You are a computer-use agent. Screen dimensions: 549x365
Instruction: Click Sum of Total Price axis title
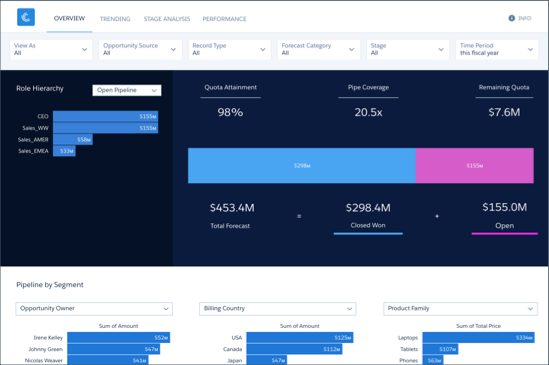[478, 326]
